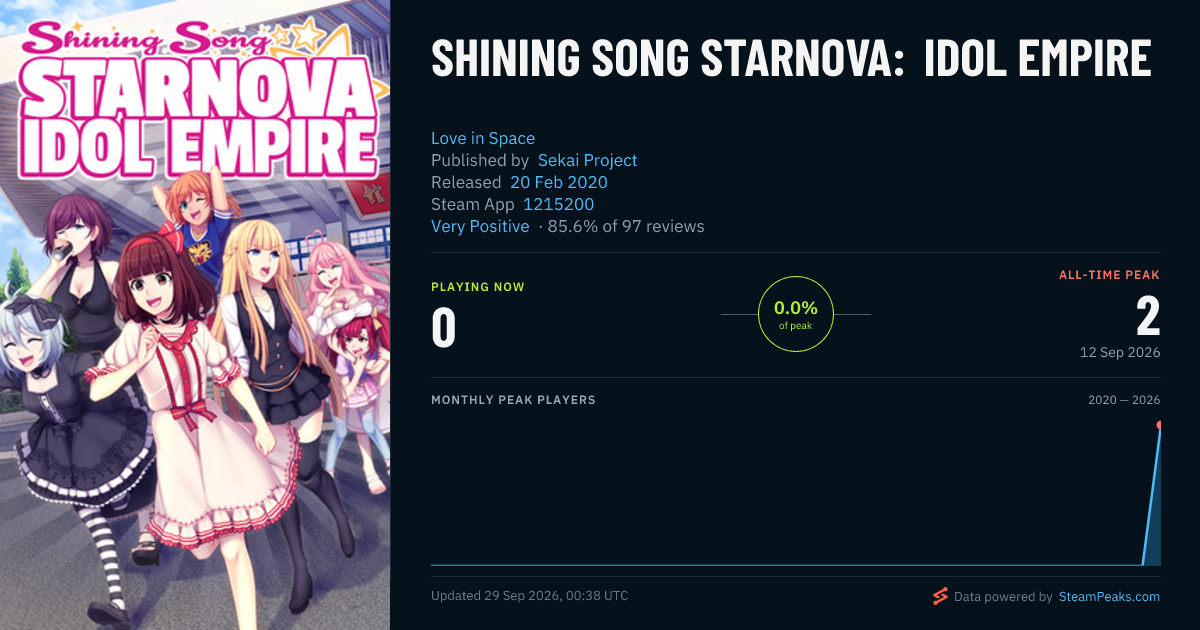Click the 85.6% of 97 reviews text
This screenshot has width=1200, height=630.
(626, 226)
